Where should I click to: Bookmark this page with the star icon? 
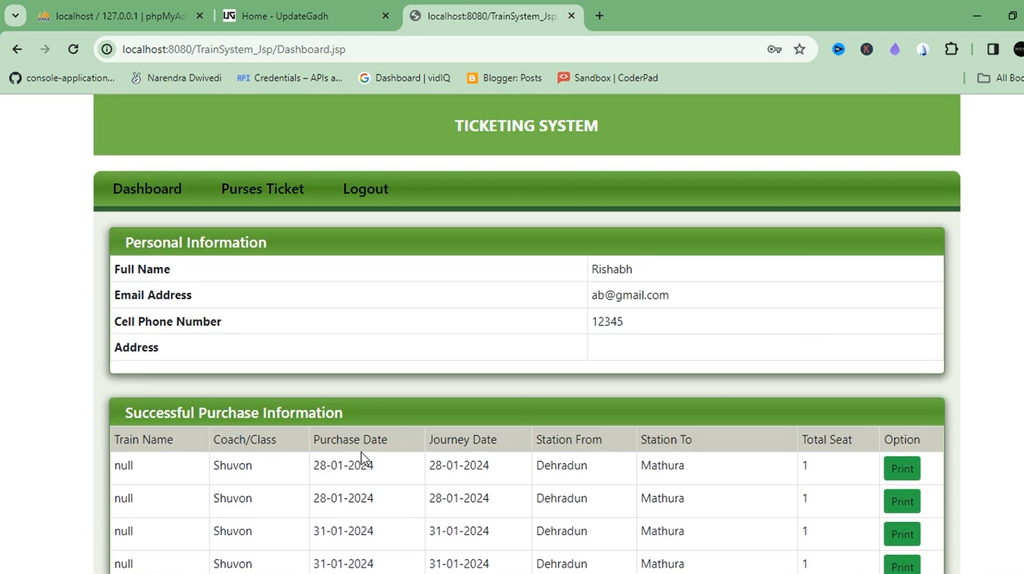pos(799,49)
